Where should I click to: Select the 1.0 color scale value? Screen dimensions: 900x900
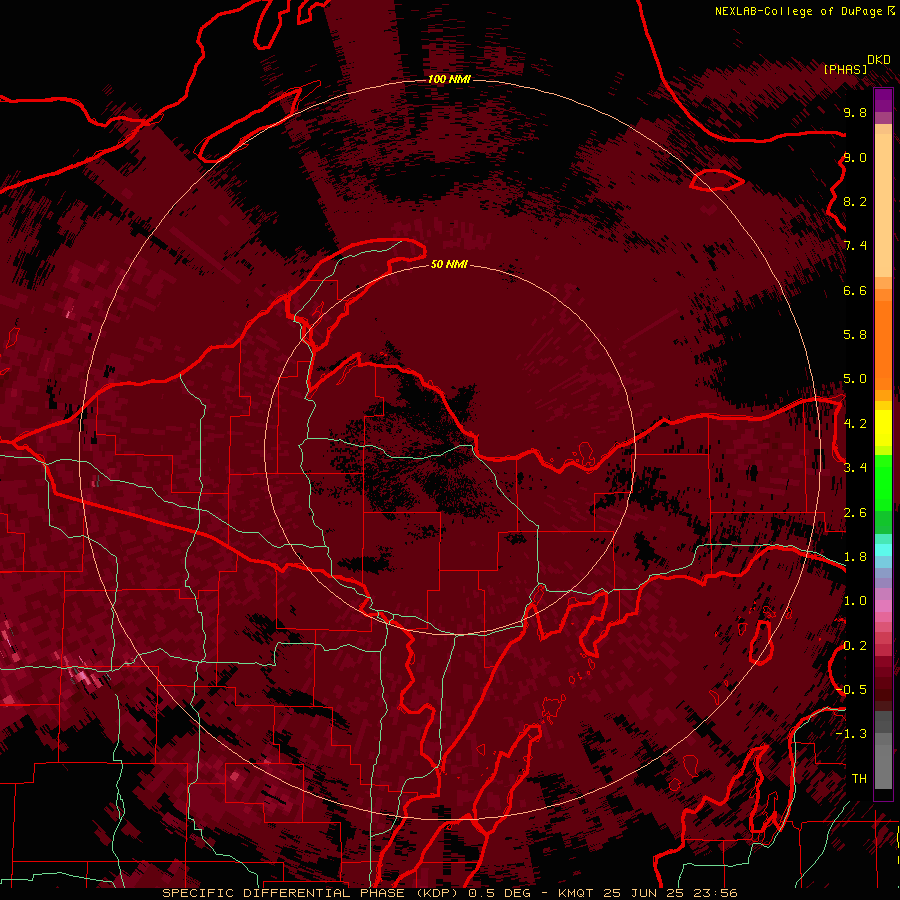pos(855,601)
